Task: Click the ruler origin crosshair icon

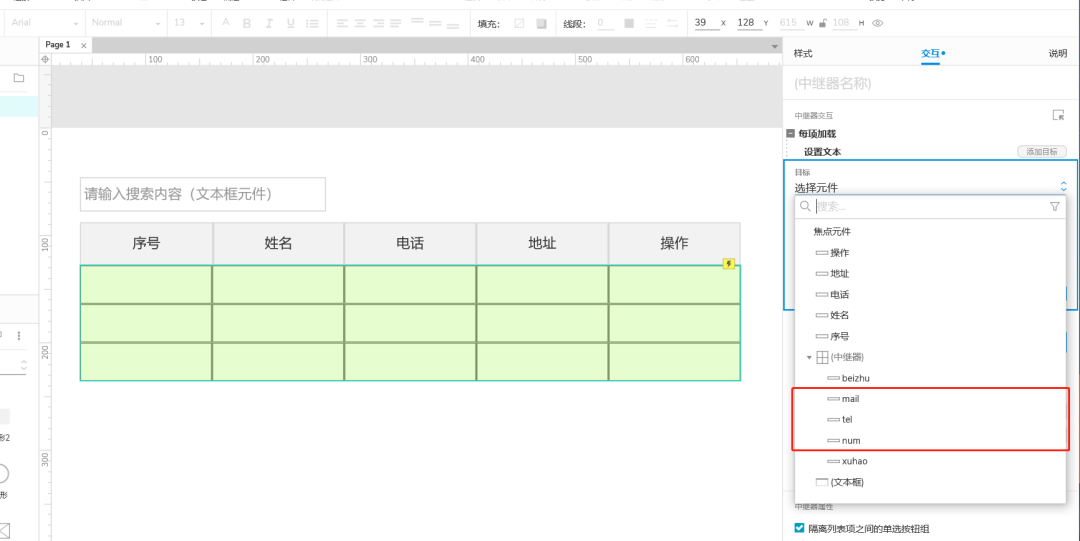Action: click(x=45, y=59)
